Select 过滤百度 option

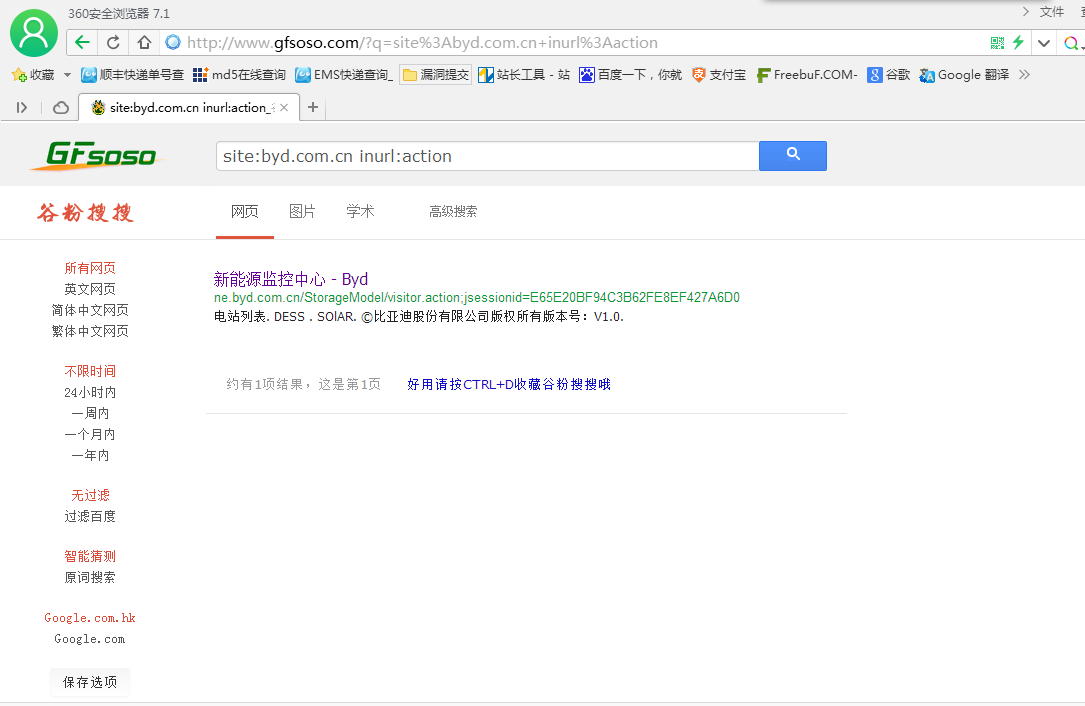[x=90, y=516]
